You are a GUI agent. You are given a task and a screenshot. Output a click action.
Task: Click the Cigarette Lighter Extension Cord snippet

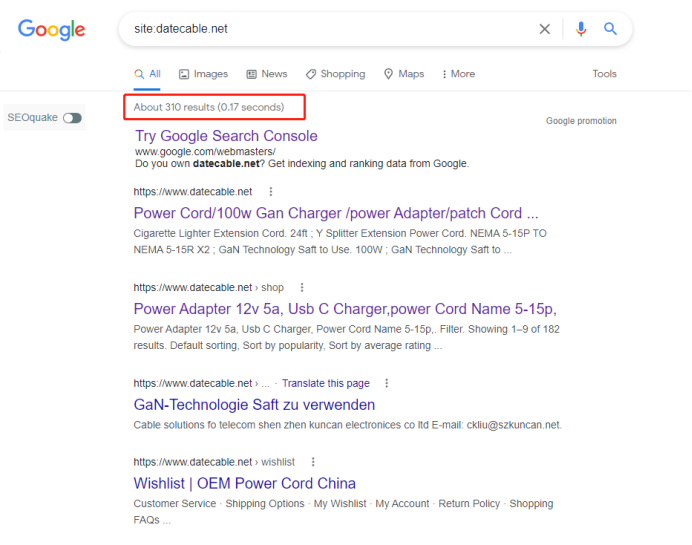click(340, 241)
